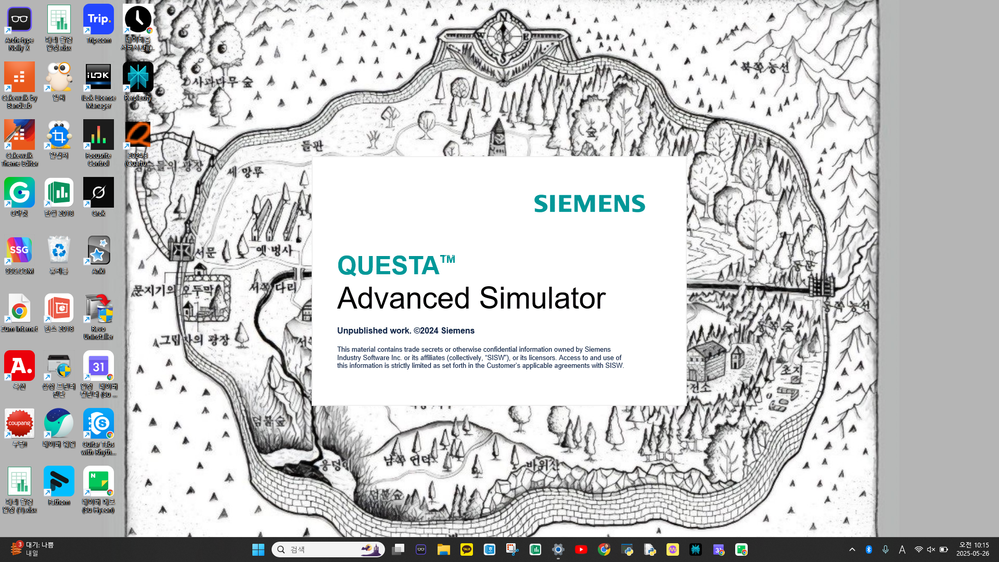The image size is (999, 562).
Task: Open File Explorer from the taskbar
Action: tap(443, 549)
